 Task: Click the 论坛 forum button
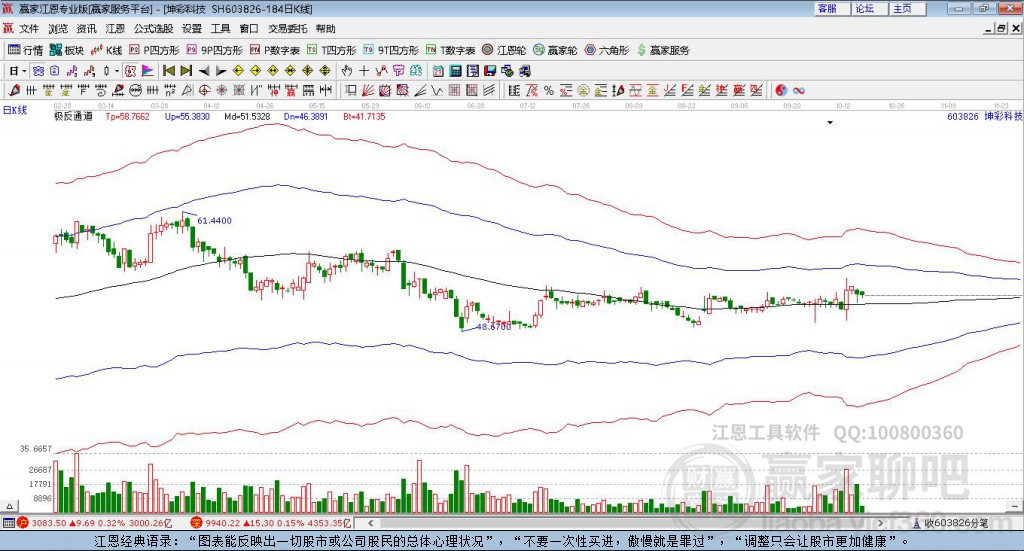tap(864, 8)
